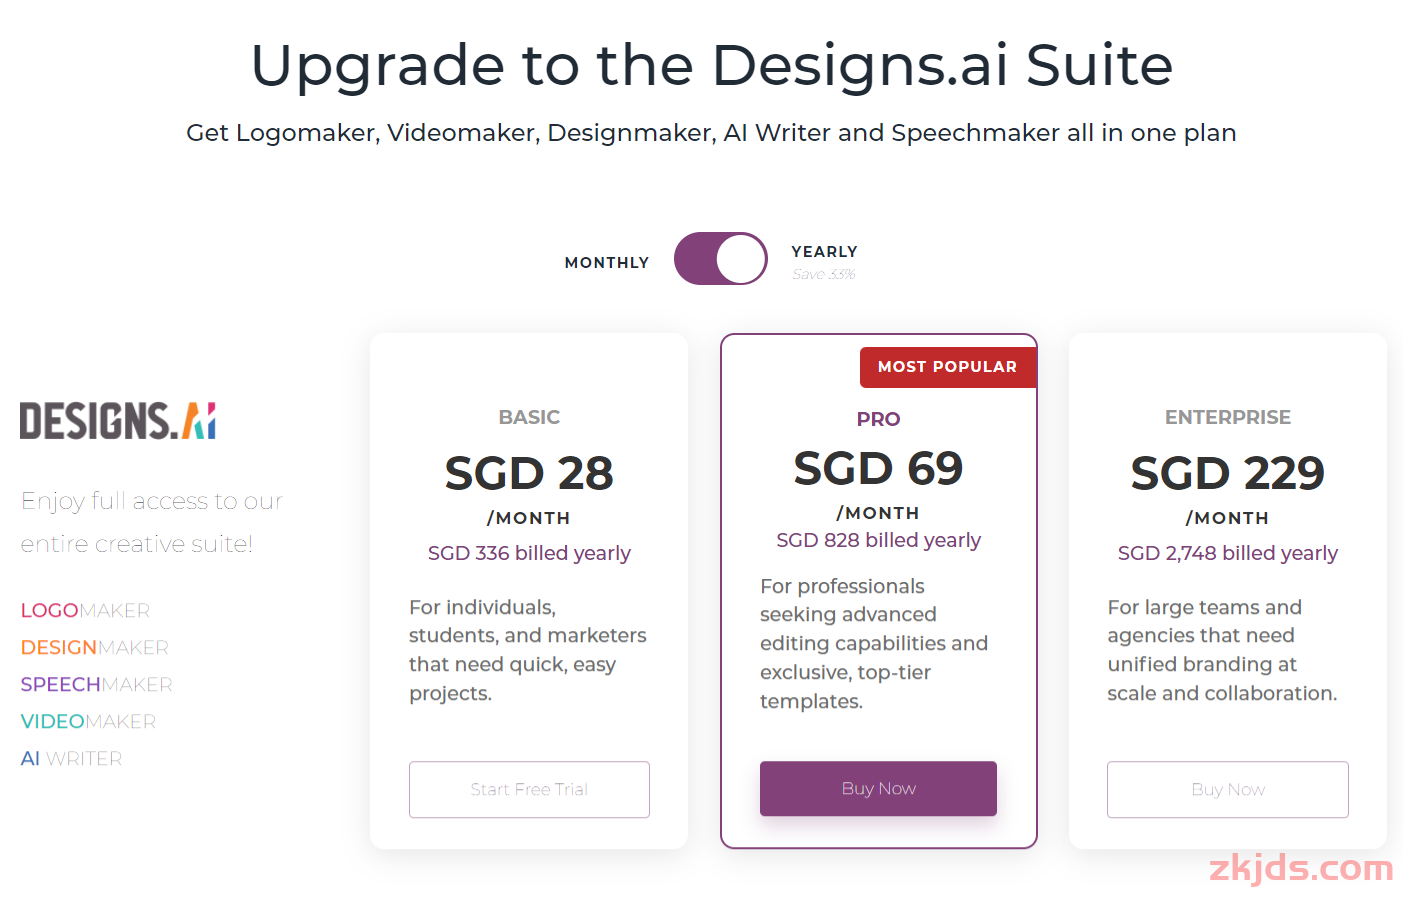Click the MOST POPULAR badge

tap(947, 367)
